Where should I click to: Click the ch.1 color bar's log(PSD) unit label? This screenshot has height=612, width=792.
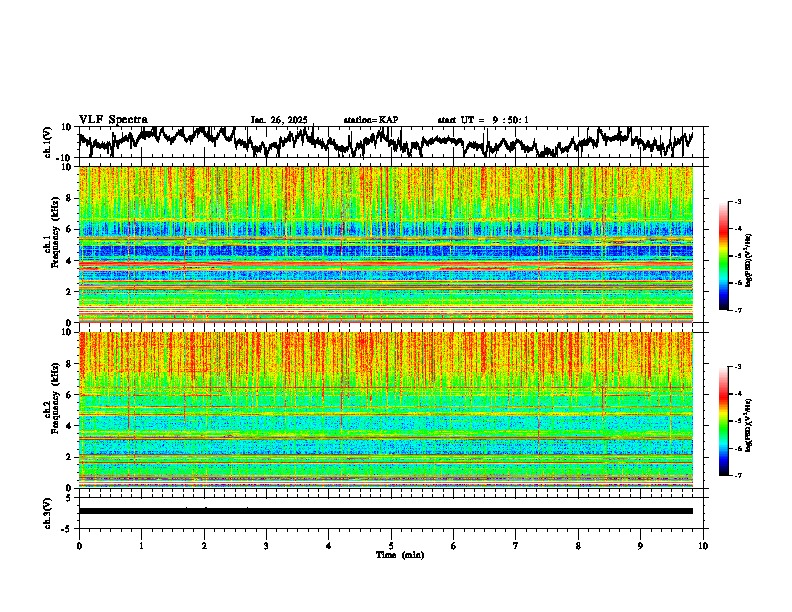(750, 261)
